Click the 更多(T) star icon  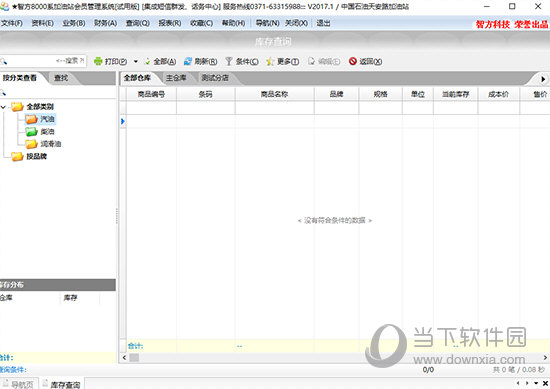pos(270,61)
